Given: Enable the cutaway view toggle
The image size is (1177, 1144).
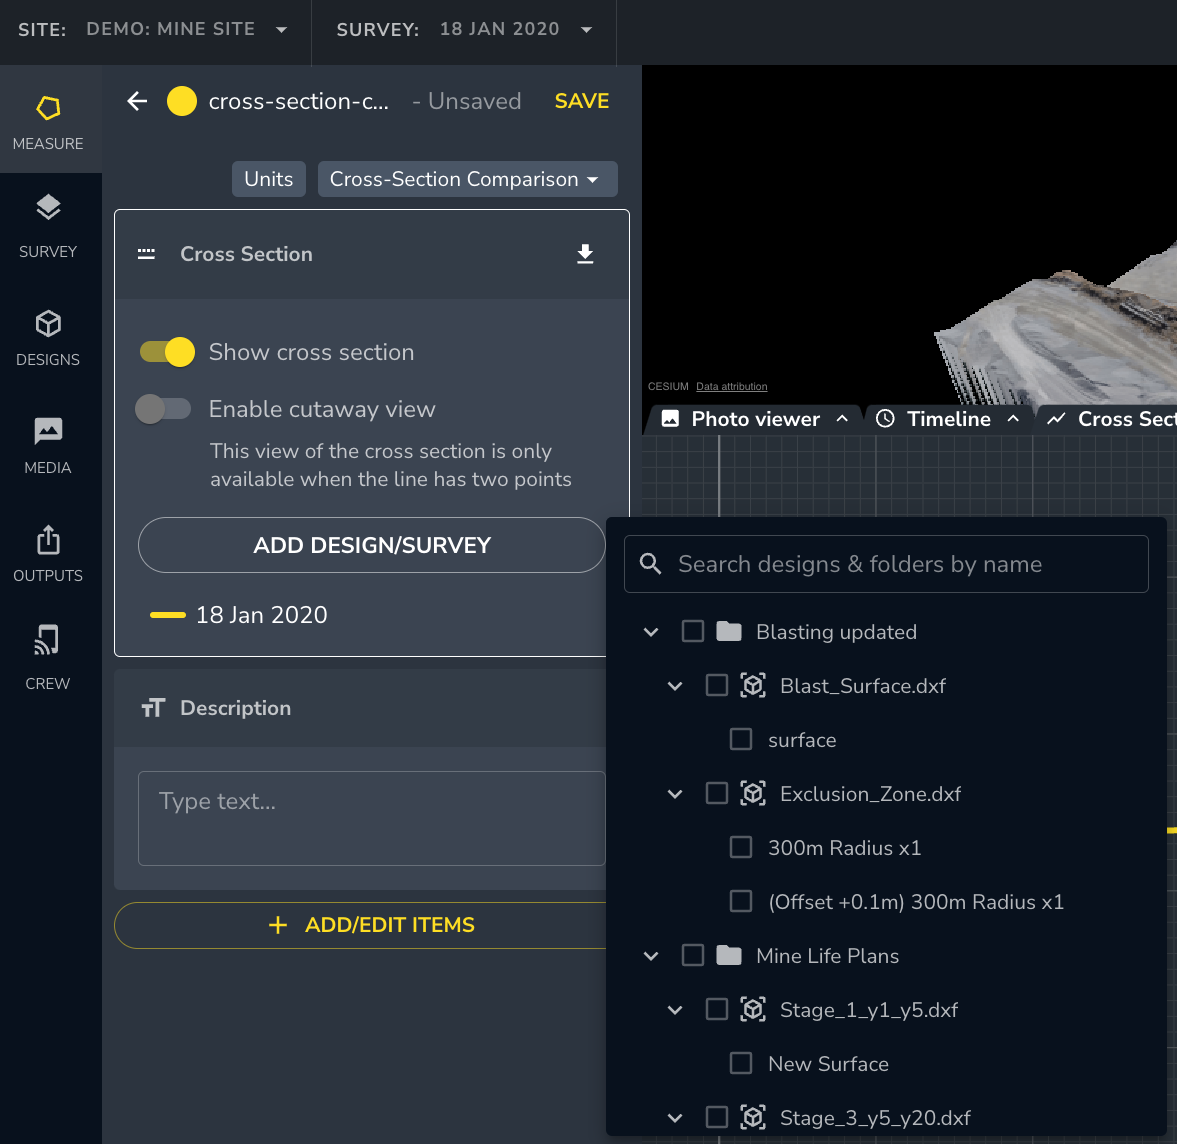Looking at the screenshot, I should [164, 409].
